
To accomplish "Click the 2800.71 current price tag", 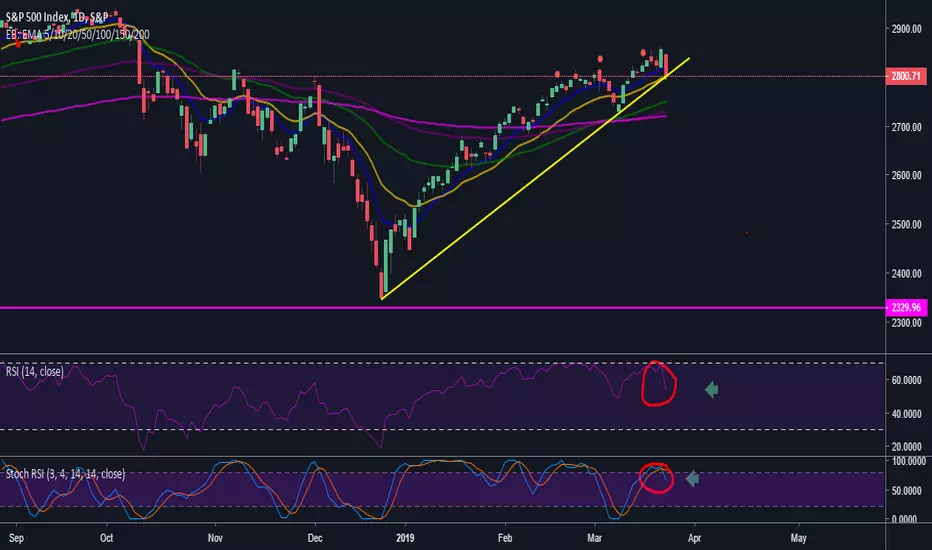I will [906, 76].
